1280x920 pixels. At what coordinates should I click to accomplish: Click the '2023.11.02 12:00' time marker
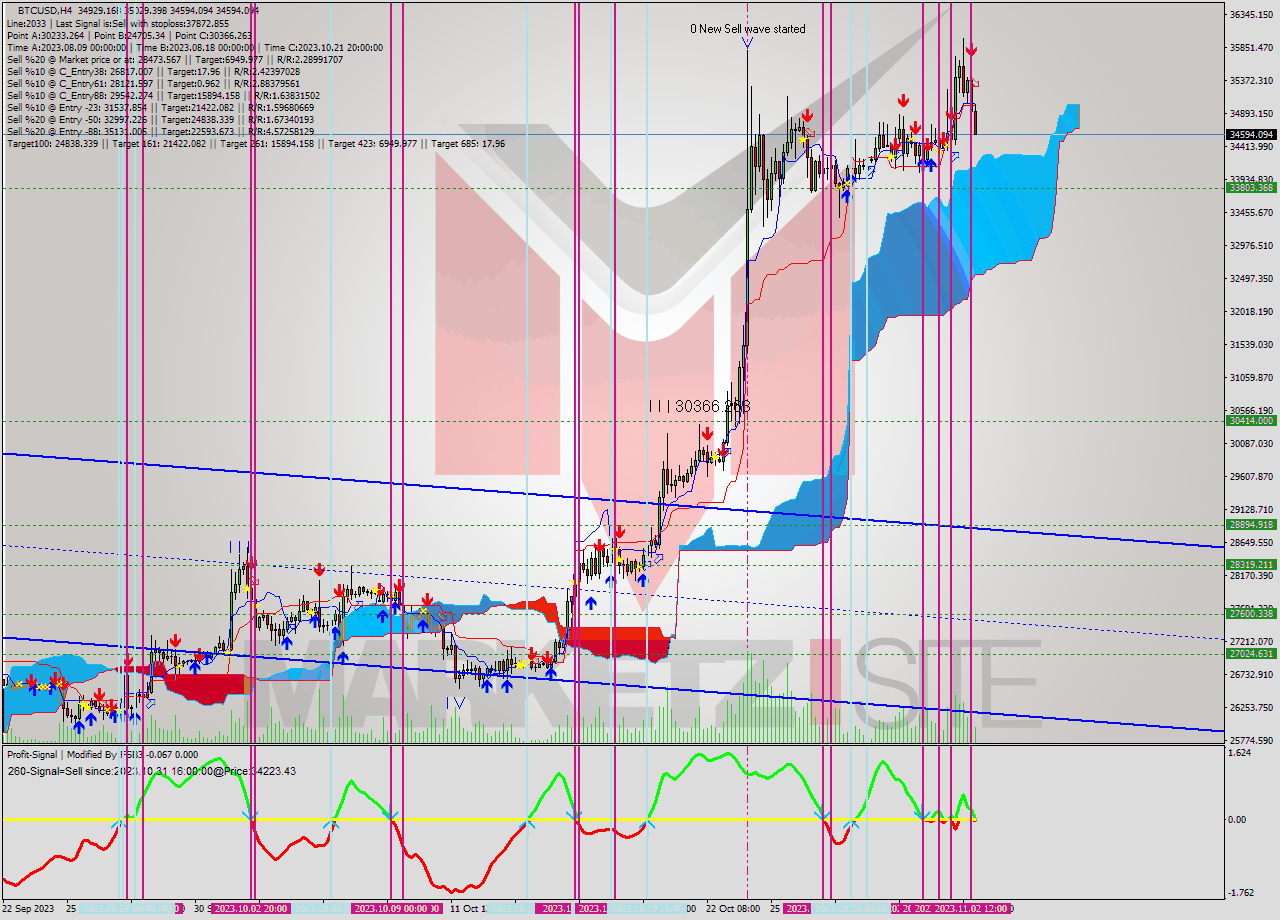(x=973, y=909)
